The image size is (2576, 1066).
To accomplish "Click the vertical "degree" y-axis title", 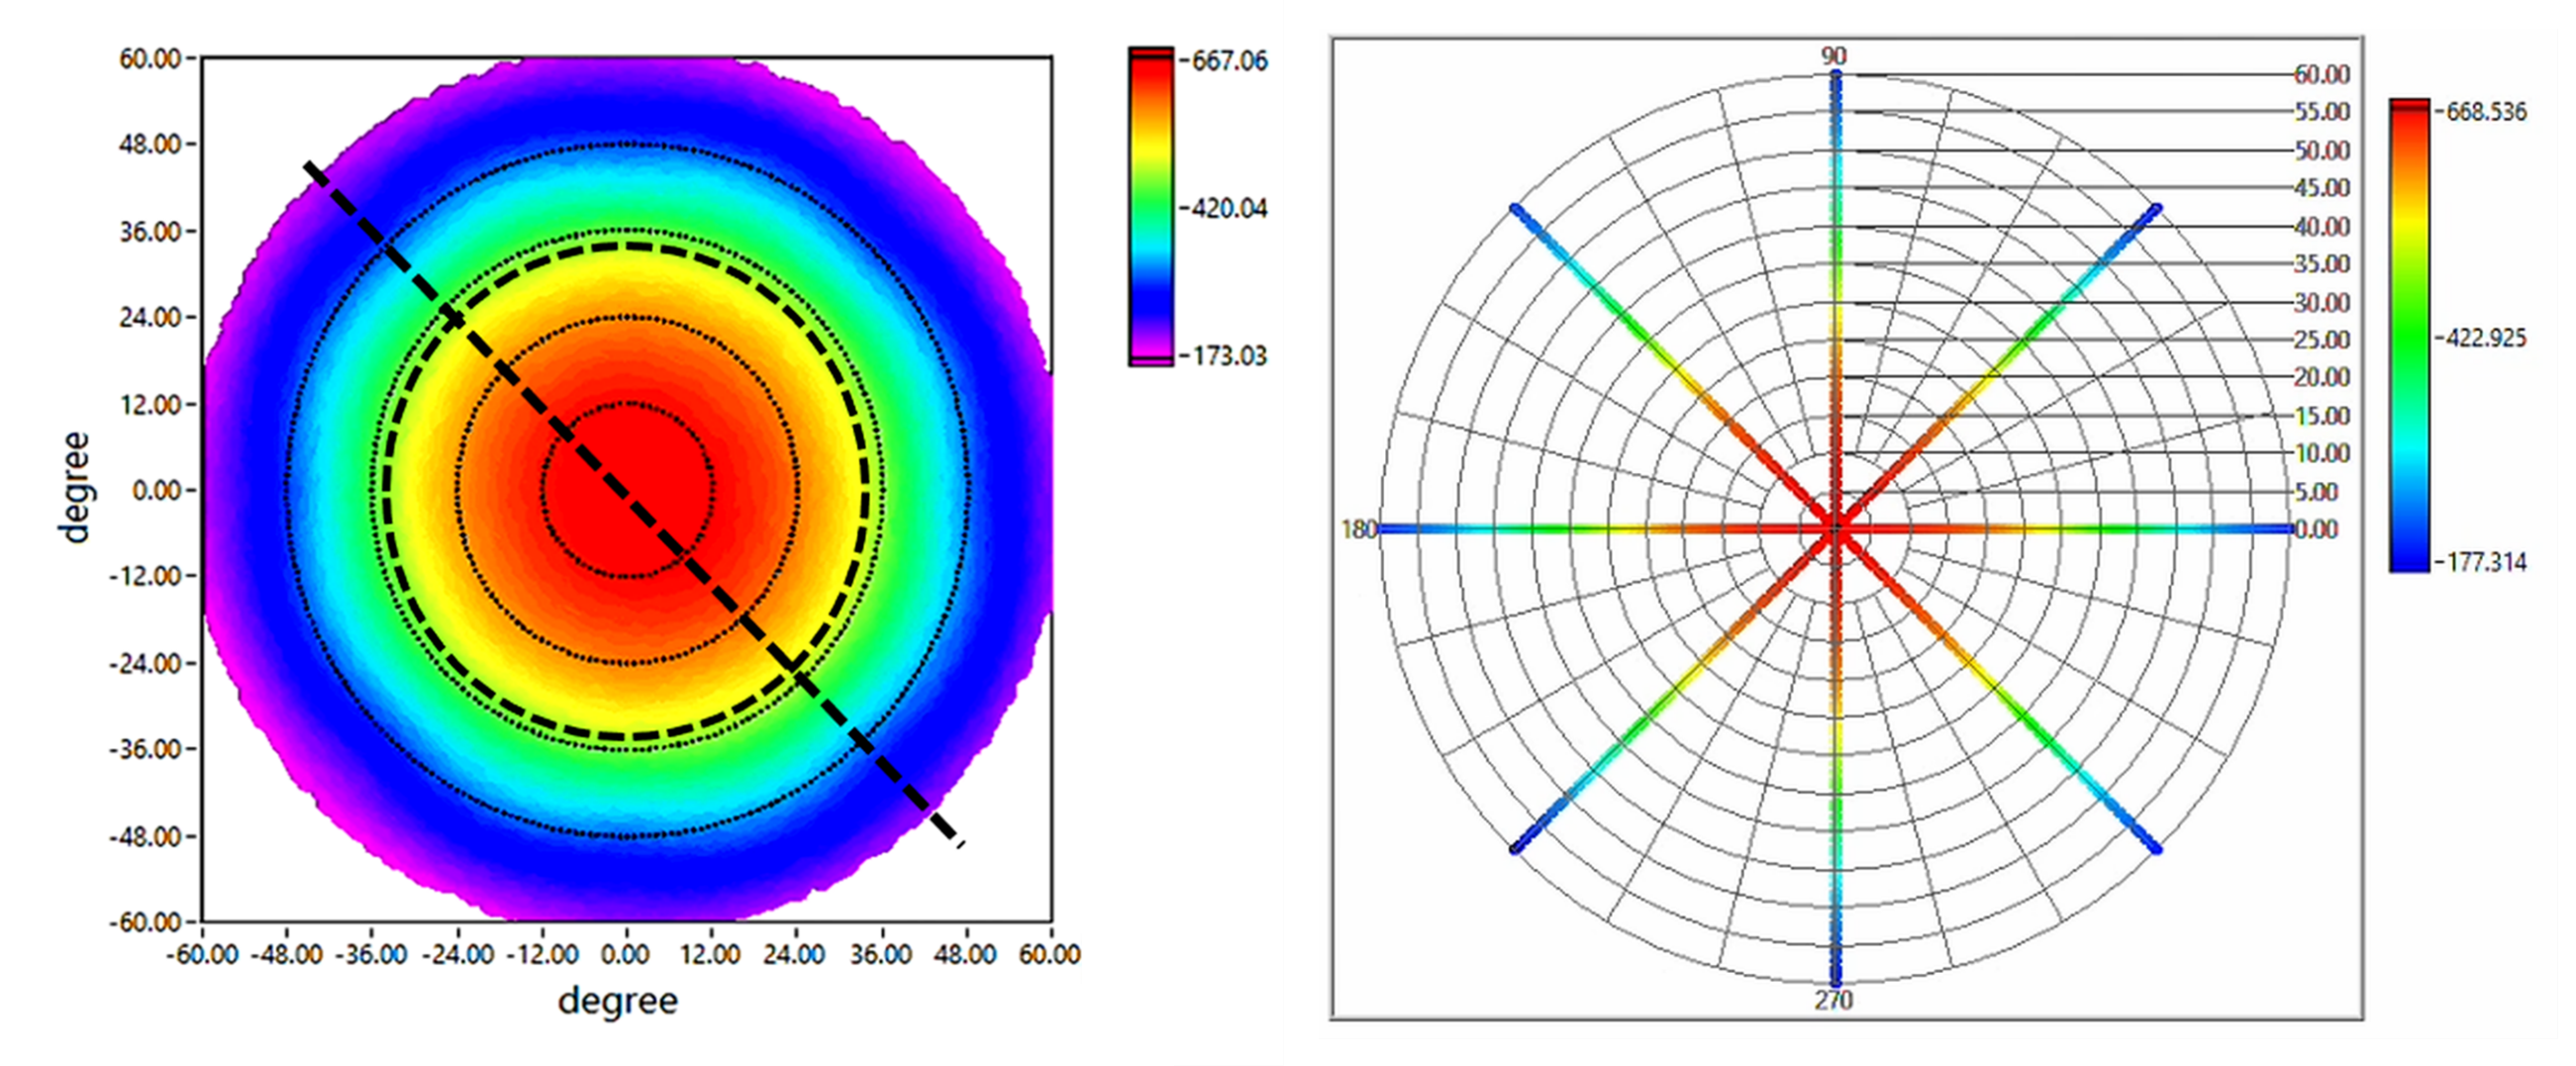I will tap(76, 488).
